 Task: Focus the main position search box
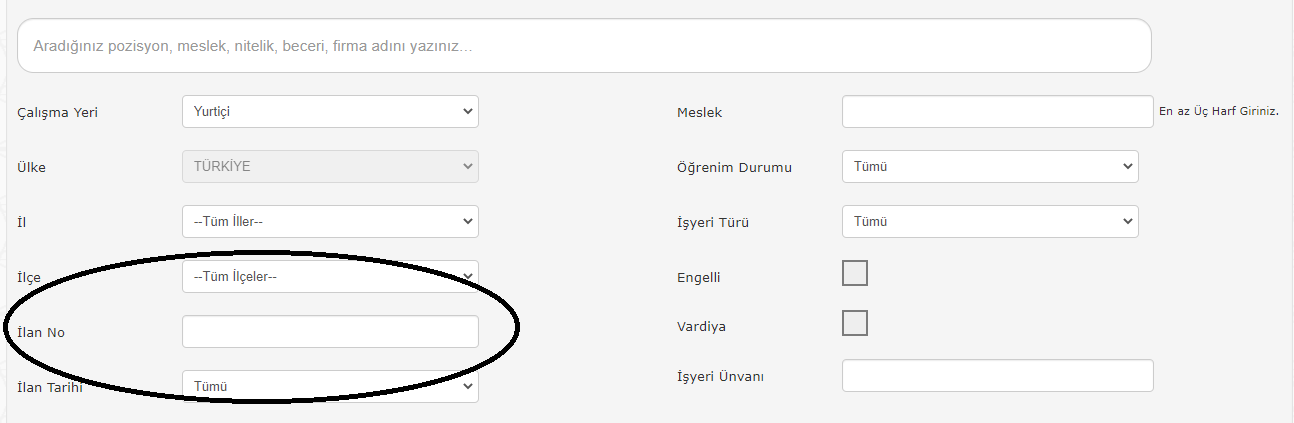click(584, 46)
